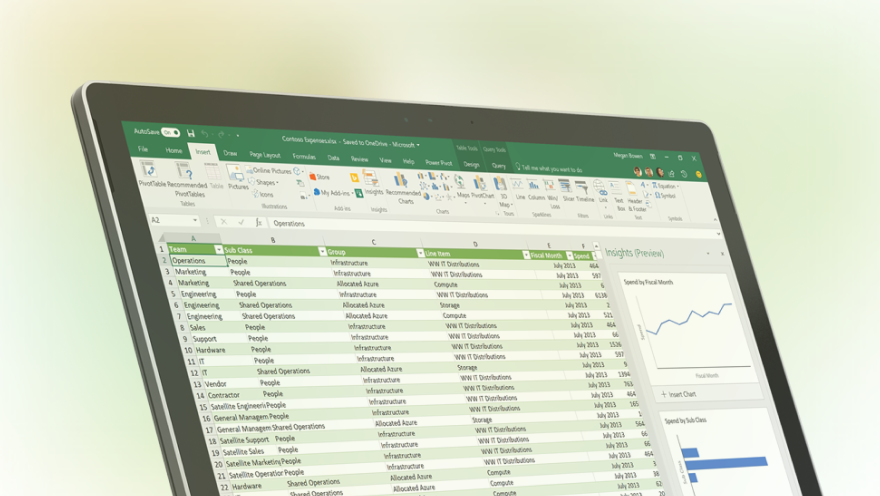
Task: Open the Power Pivot tab
Action: point(438,162)
